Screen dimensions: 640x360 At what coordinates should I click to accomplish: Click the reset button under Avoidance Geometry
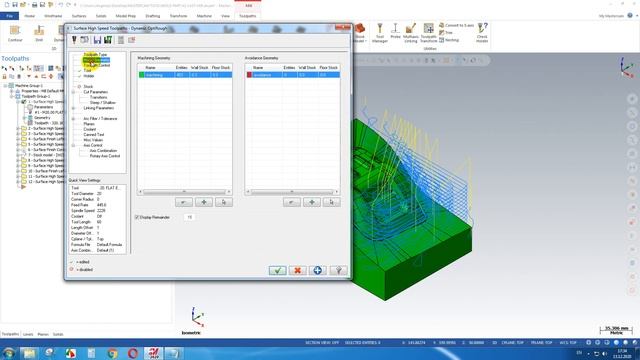click(x=292, y=202)
